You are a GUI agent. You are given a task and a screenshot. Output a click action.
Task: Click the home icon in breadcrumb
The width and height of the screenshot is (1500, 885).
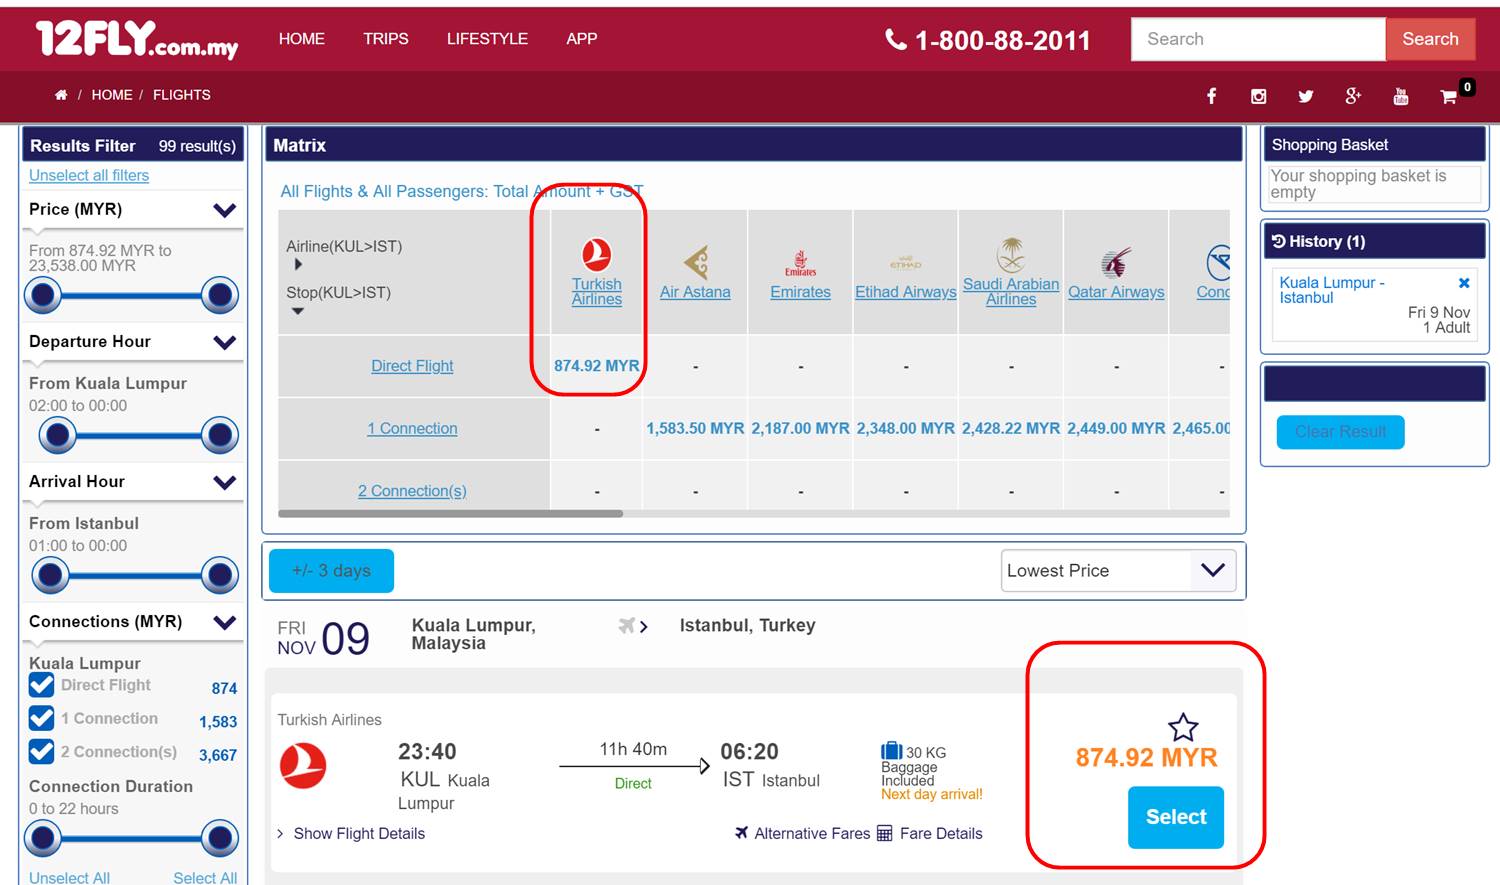point(61,95)
